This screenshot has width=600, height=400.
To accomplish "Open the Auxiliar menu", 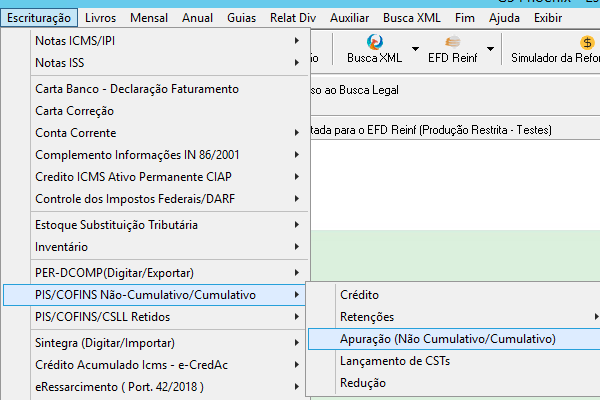I will coord(350,18).
